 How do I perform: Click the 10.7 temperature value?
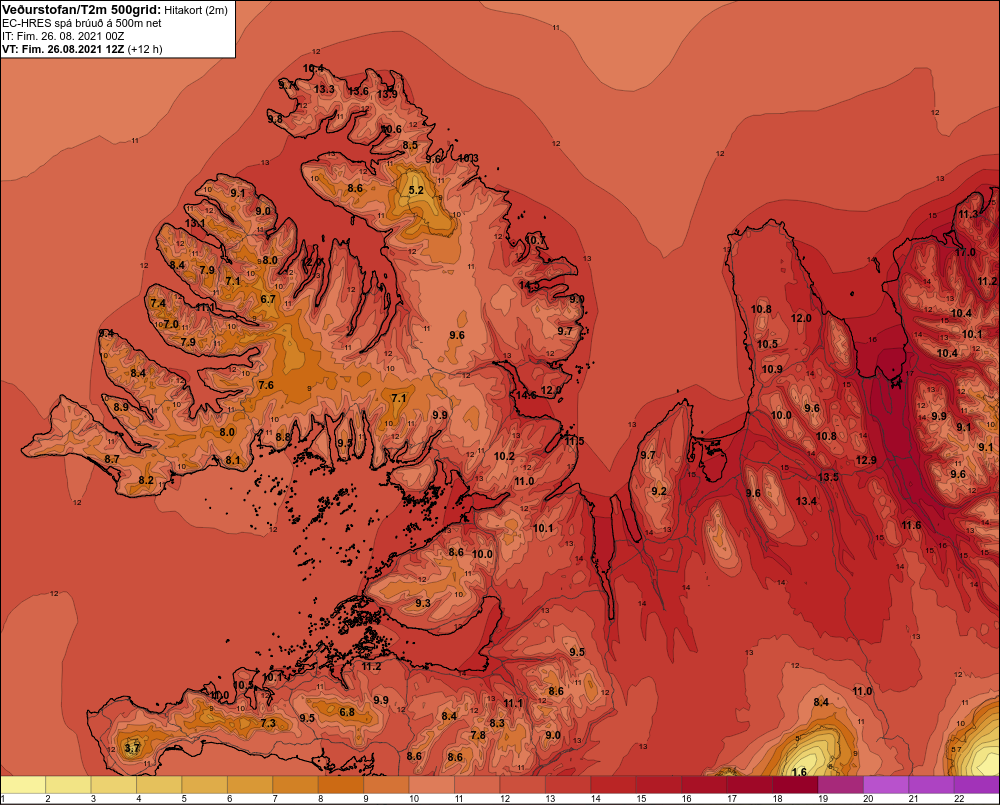tap(535, 240)
